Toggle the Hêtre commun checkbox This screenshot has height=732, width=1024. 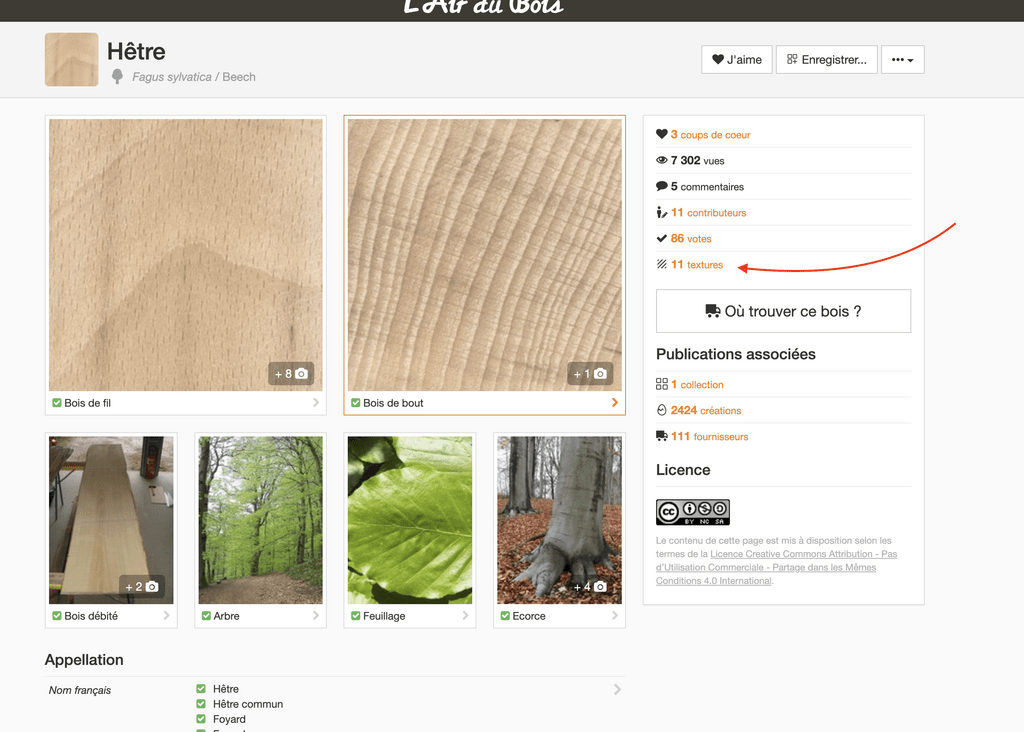(x=201, y=704)
